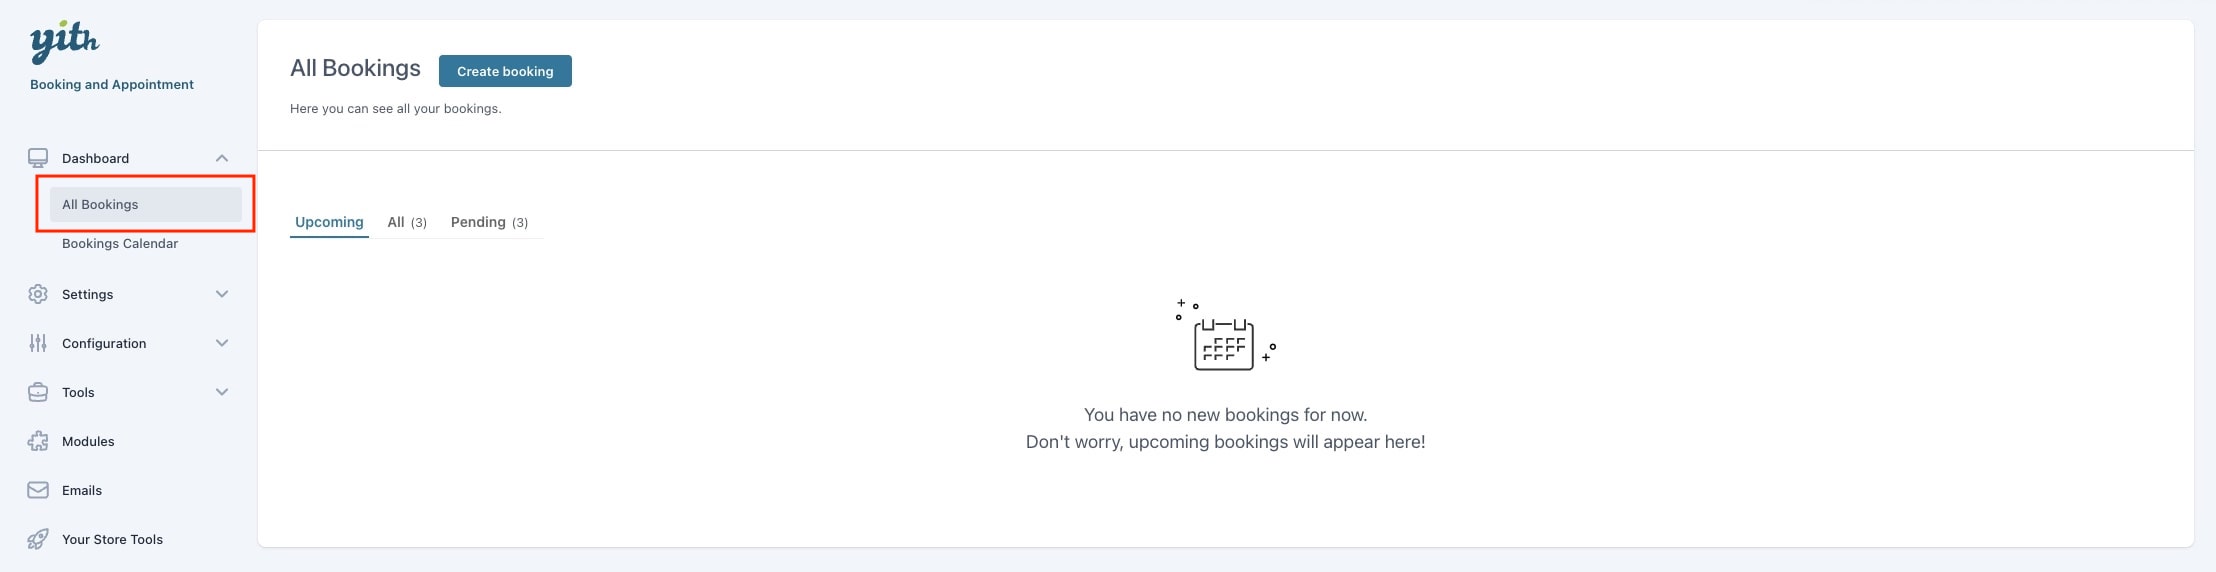Click the Create booking button
Image resolution: width=2216 pixels, height=572 pixels.
tap(505, 71)
